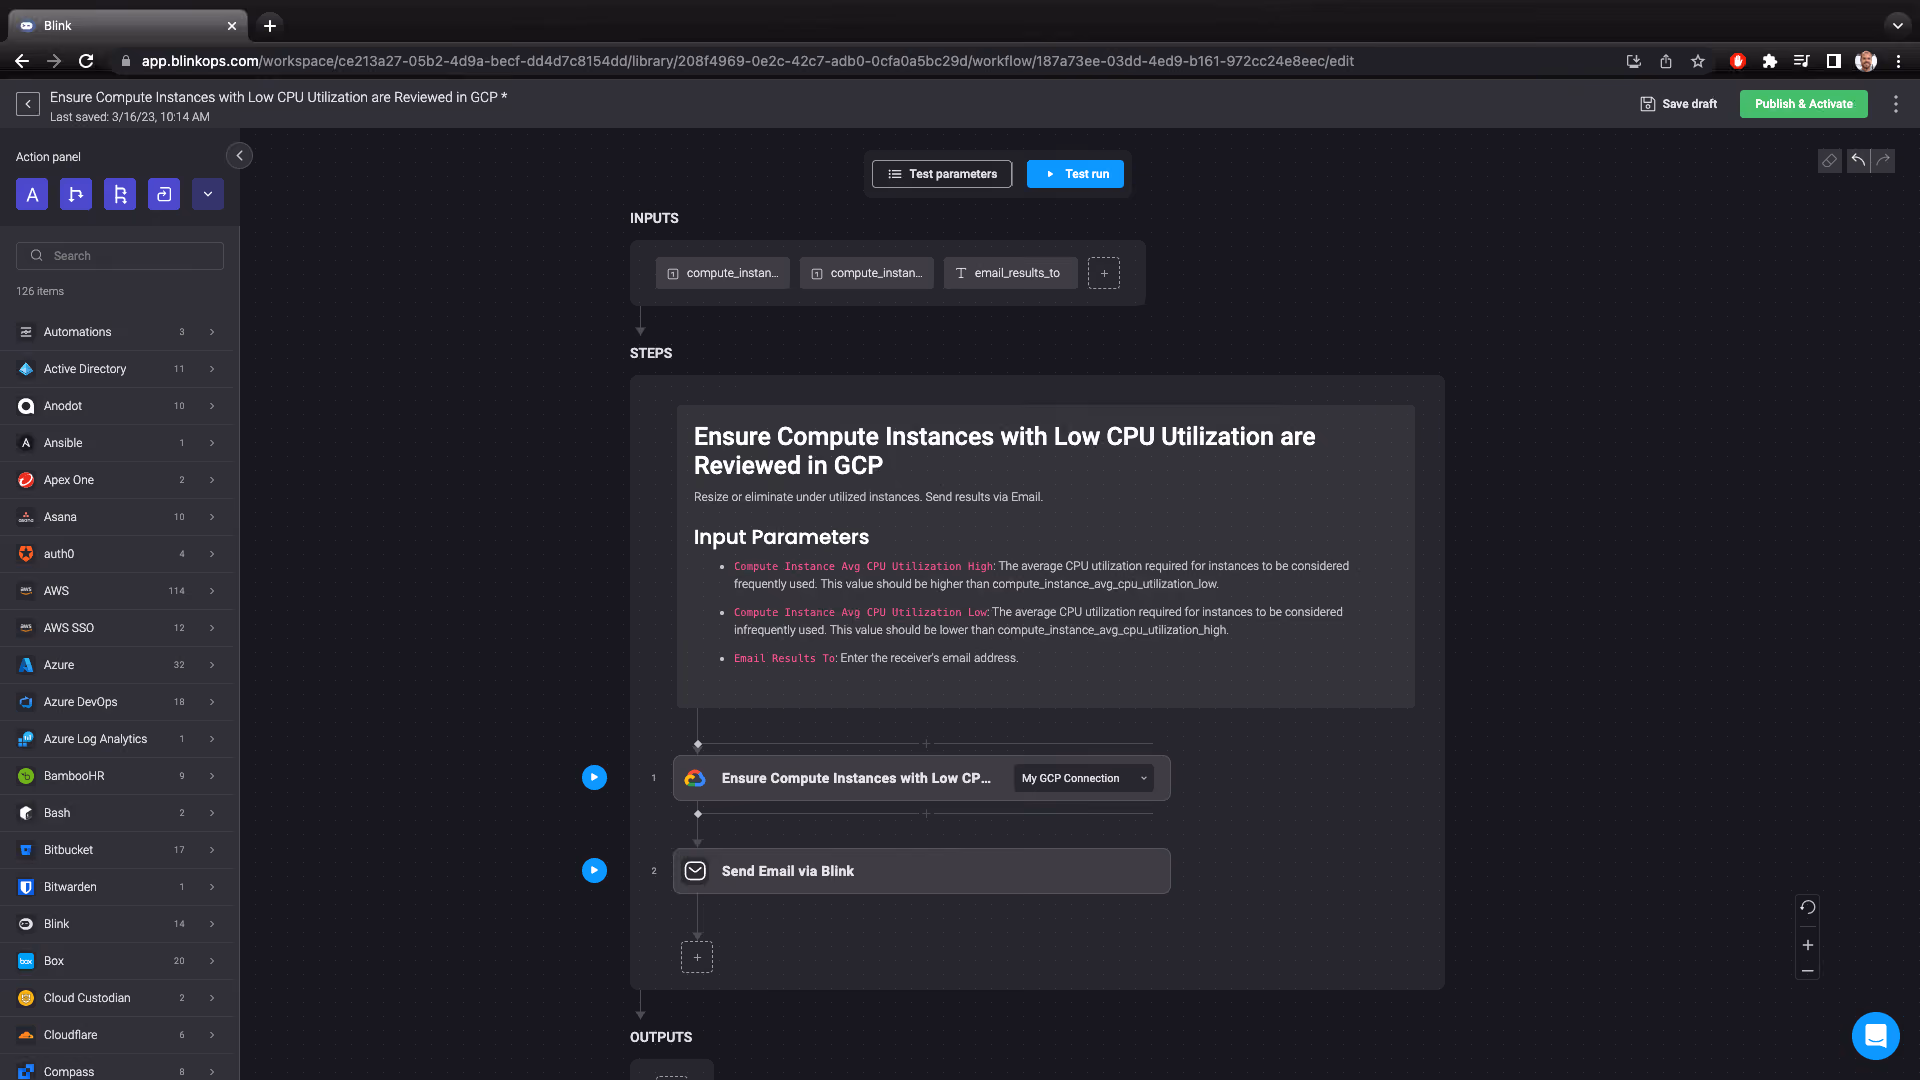Start a Test run

point(1075,174)
